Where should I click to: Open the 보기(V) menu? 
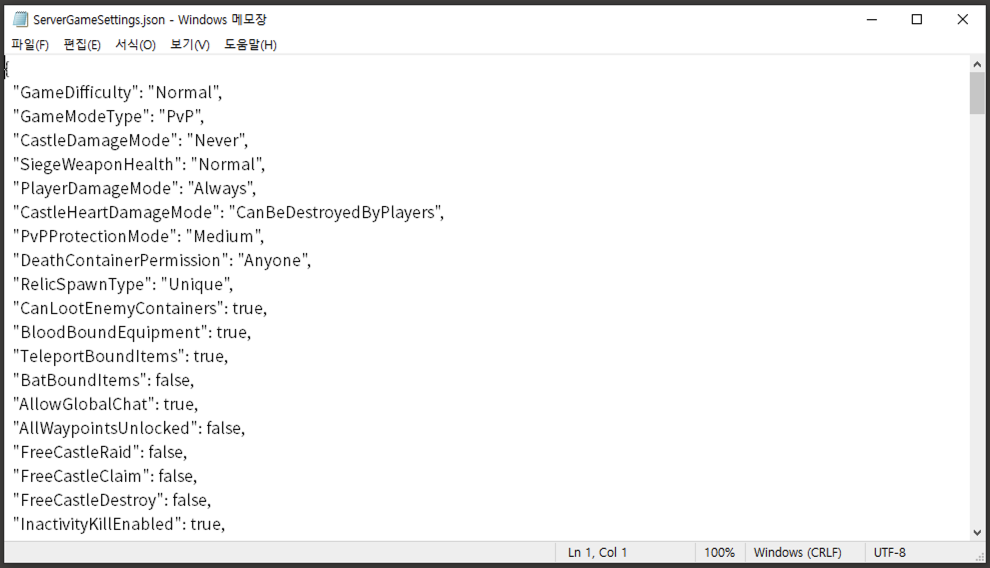click(x=189, y=45)
